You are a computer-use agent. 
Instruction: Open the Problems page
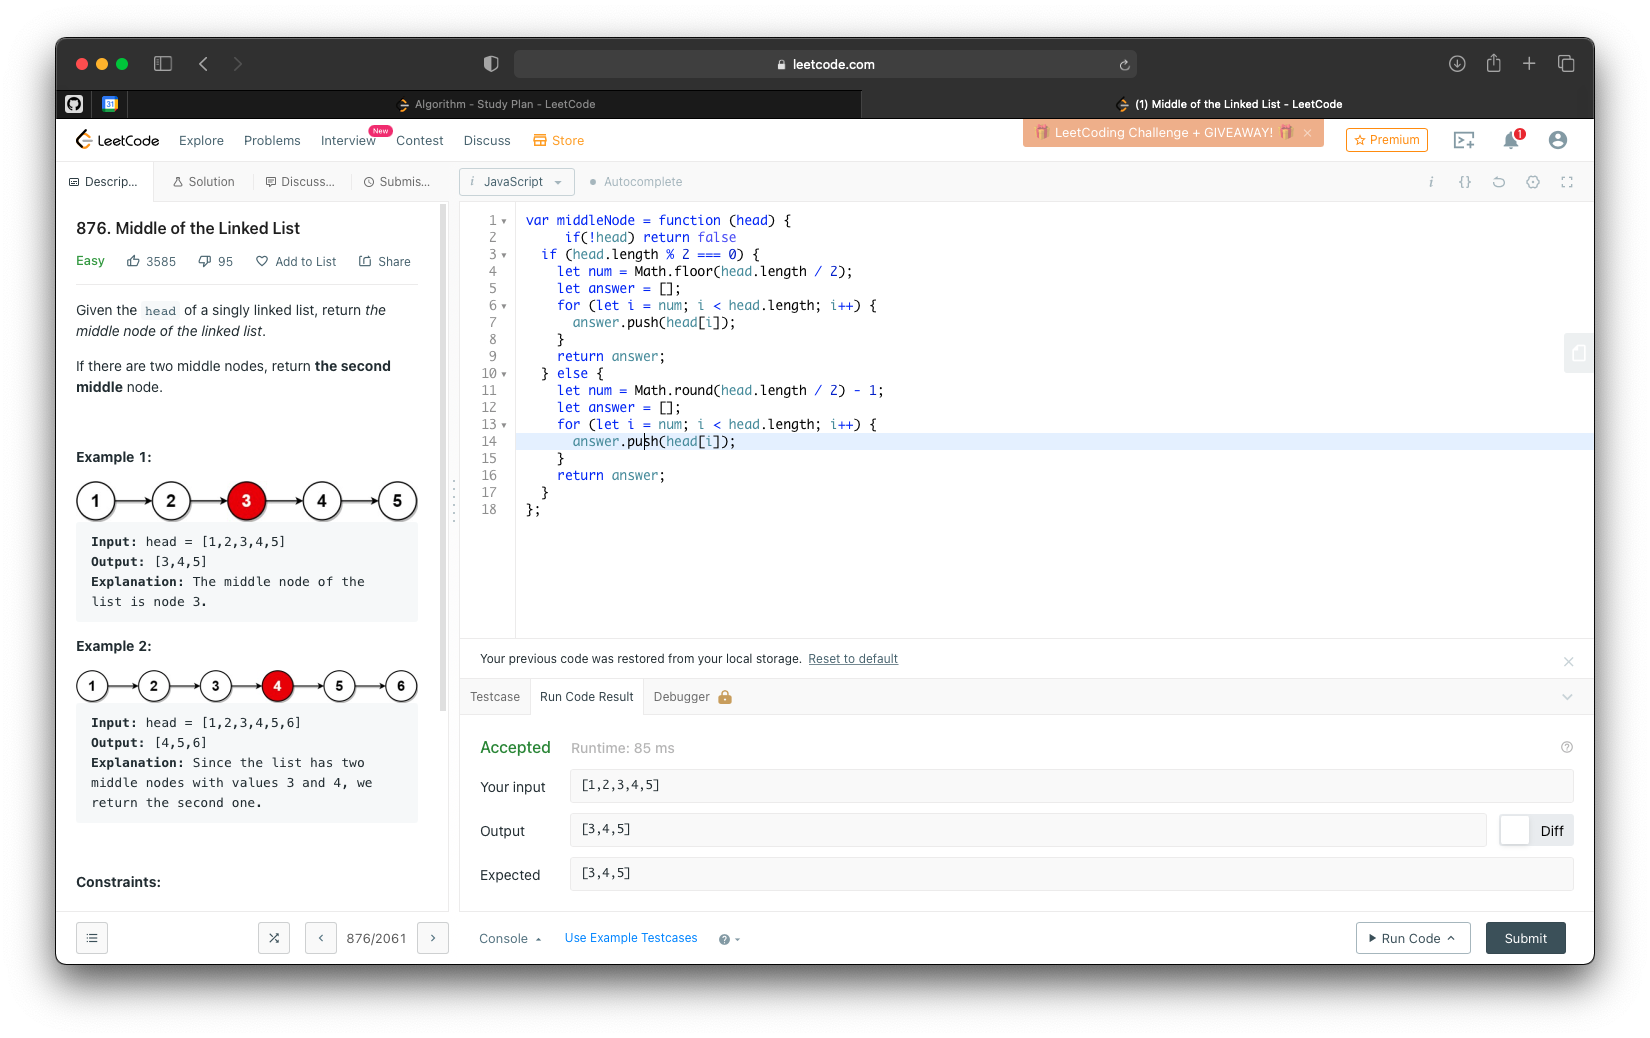click(272, 141)
